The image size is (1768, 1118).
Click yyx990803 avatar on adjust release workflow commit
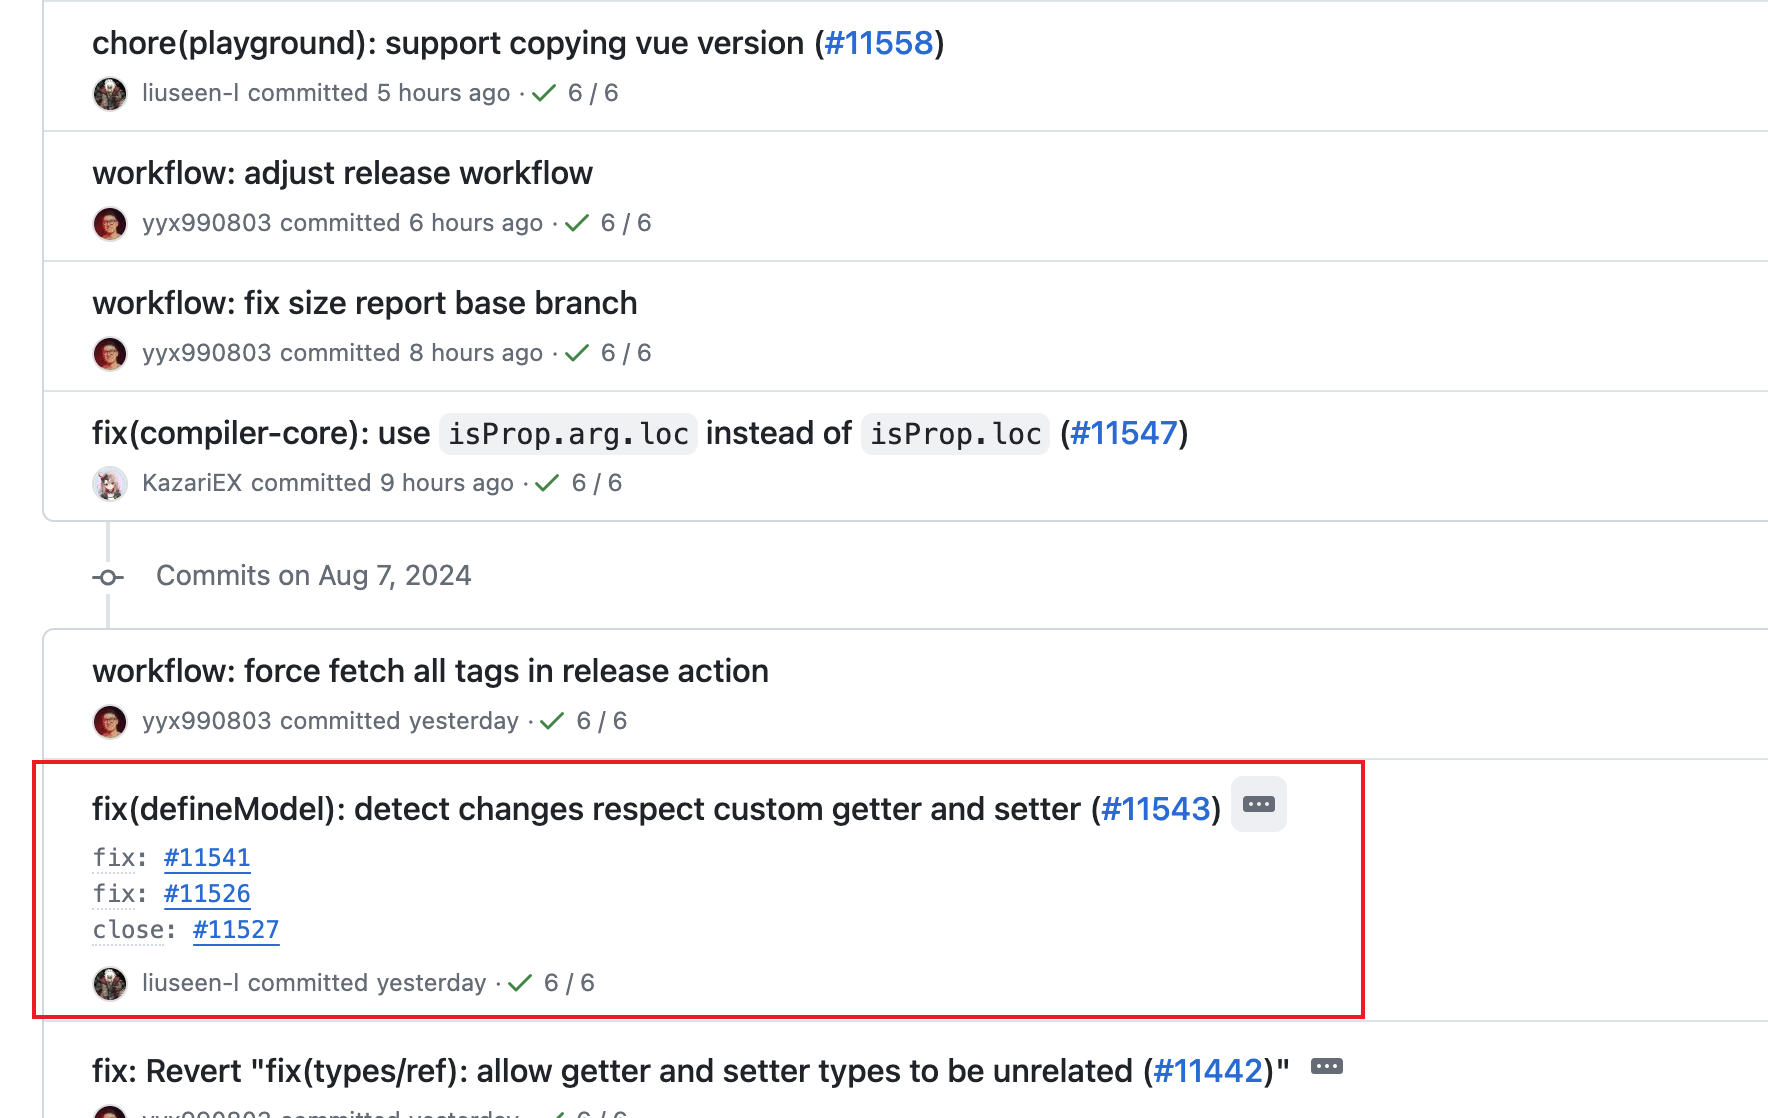point(110,224)
